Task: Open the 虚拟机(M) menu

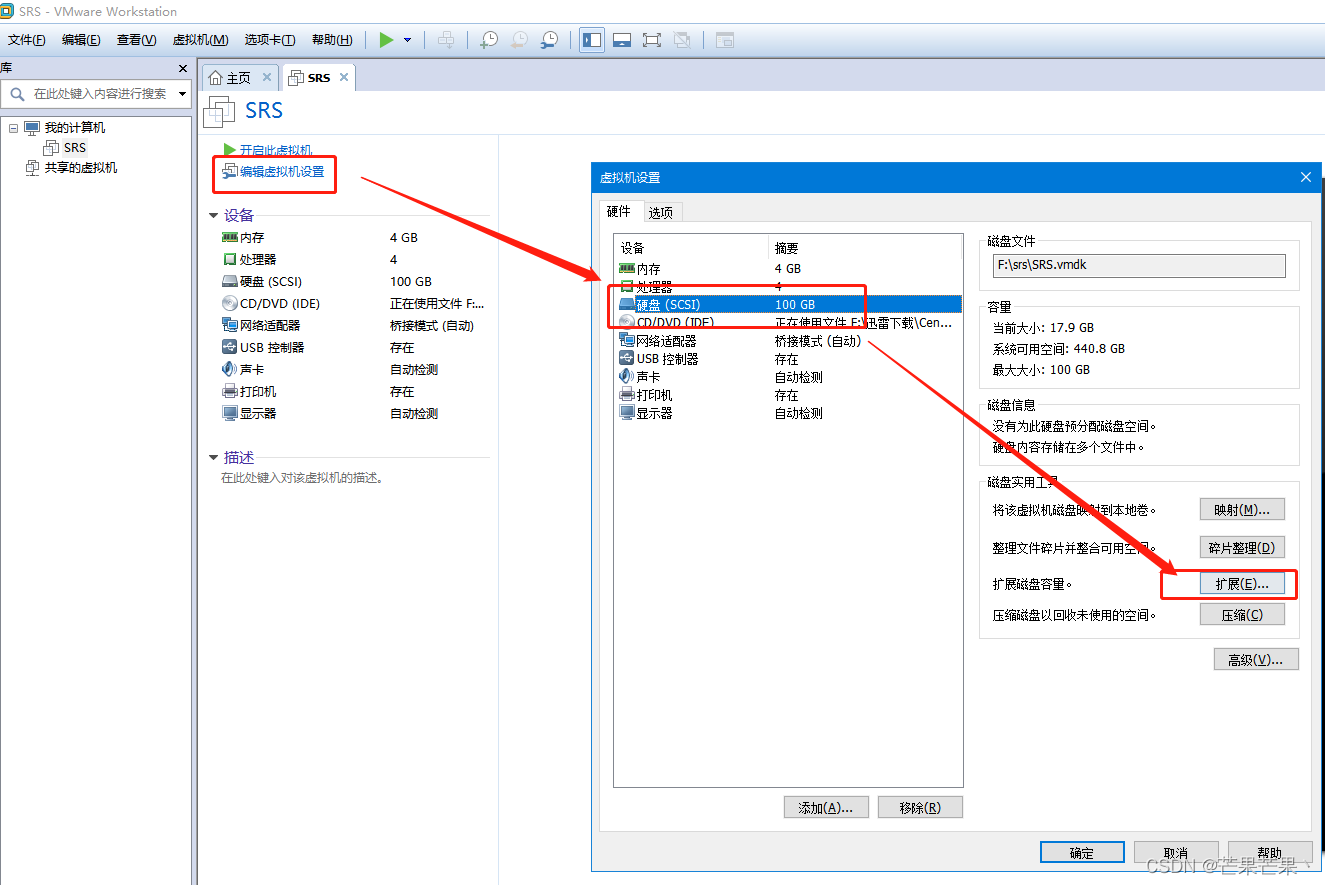Action: pyautogui.click(x=201, y=40)
